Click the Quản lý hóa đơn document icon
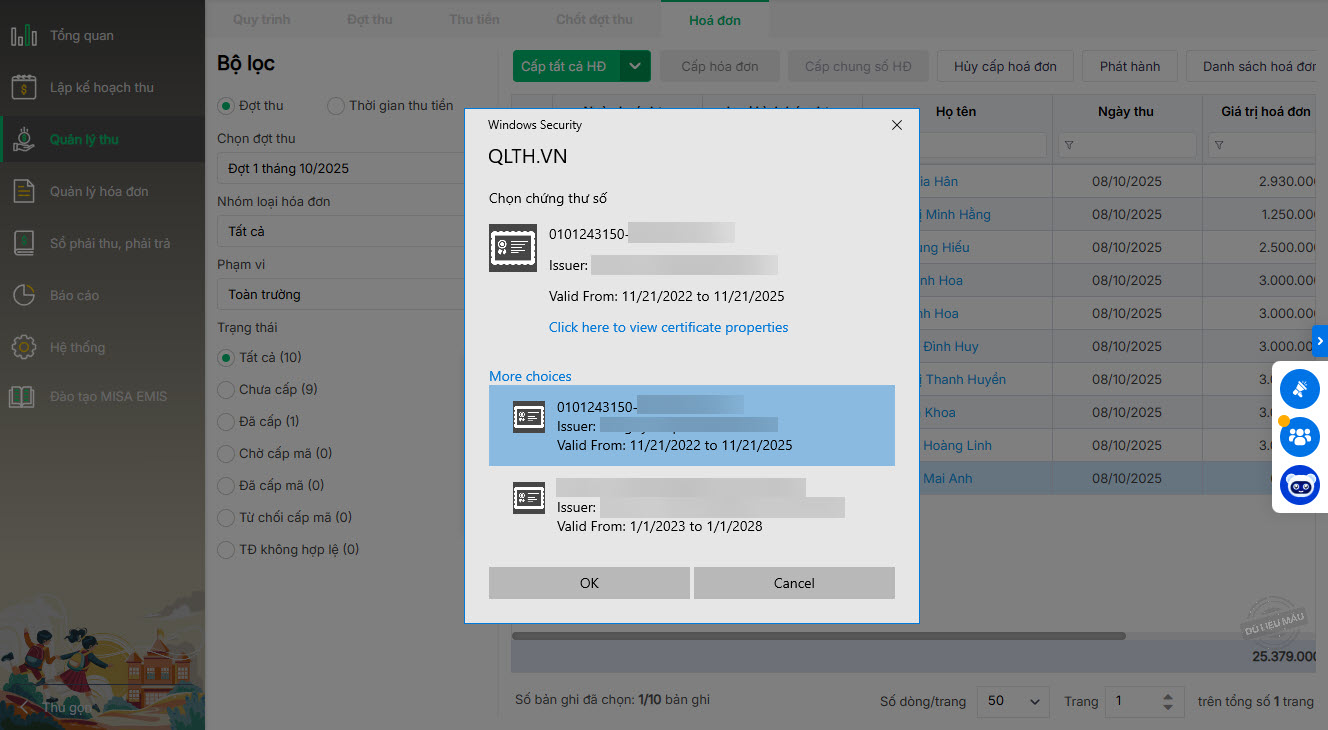The image size is (1328, 730). point(24,192)
